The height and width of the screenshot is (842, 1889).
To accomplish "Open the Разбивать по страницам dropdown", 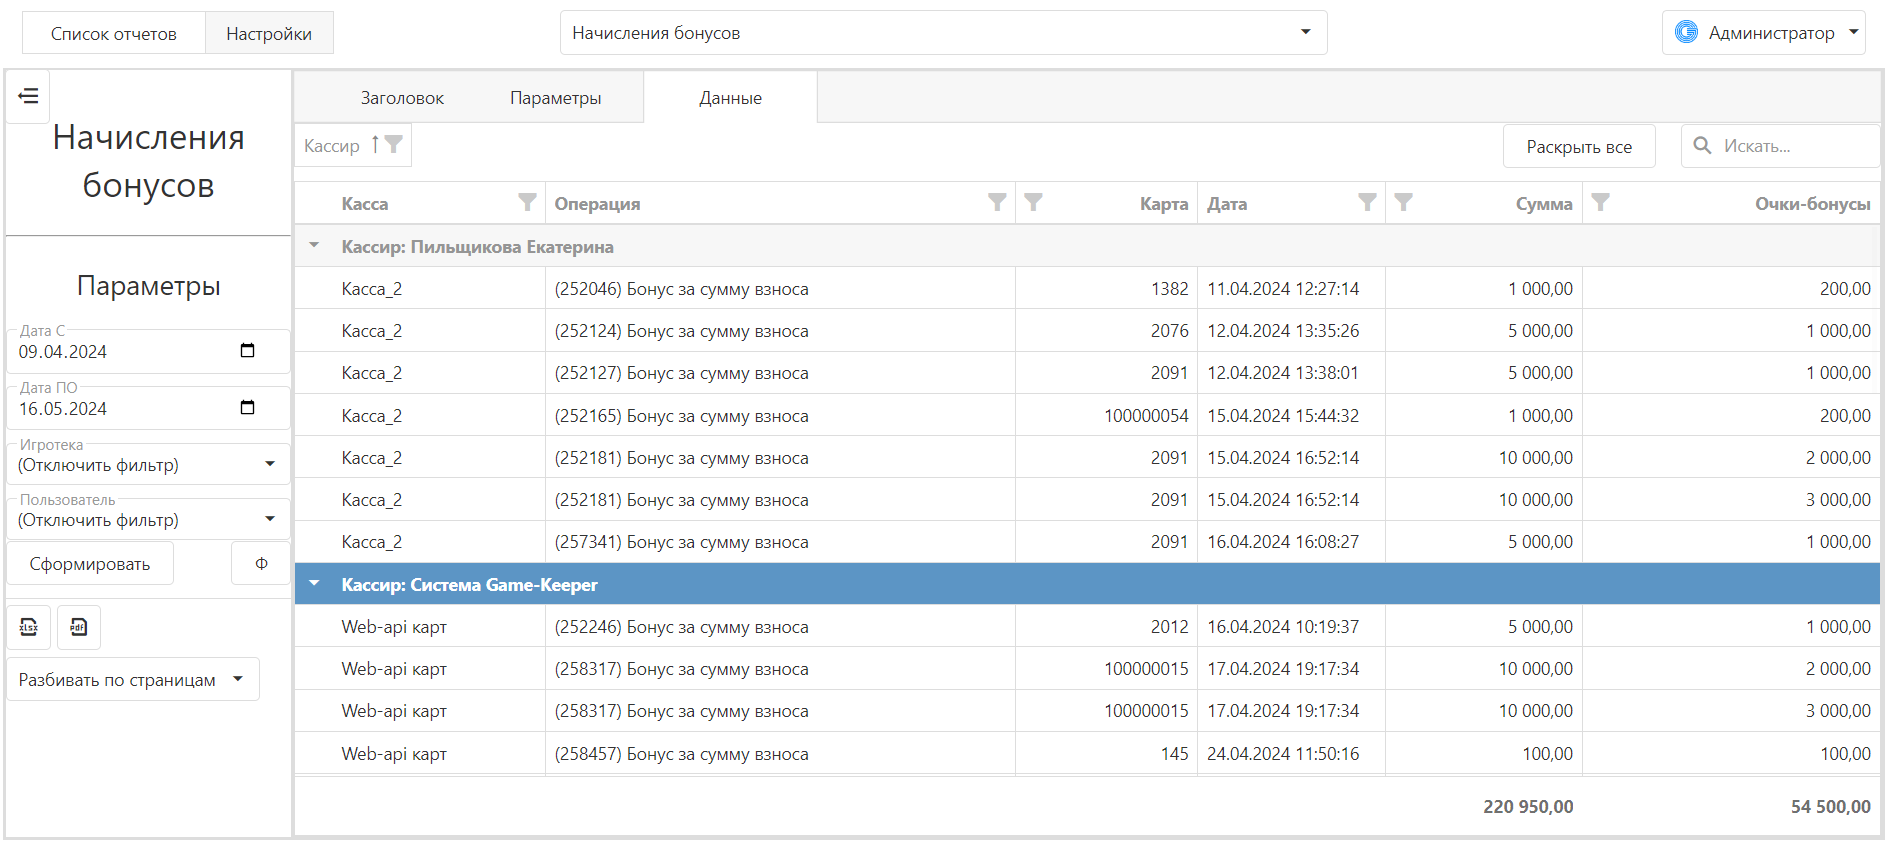I will click(x=133, y=679).
